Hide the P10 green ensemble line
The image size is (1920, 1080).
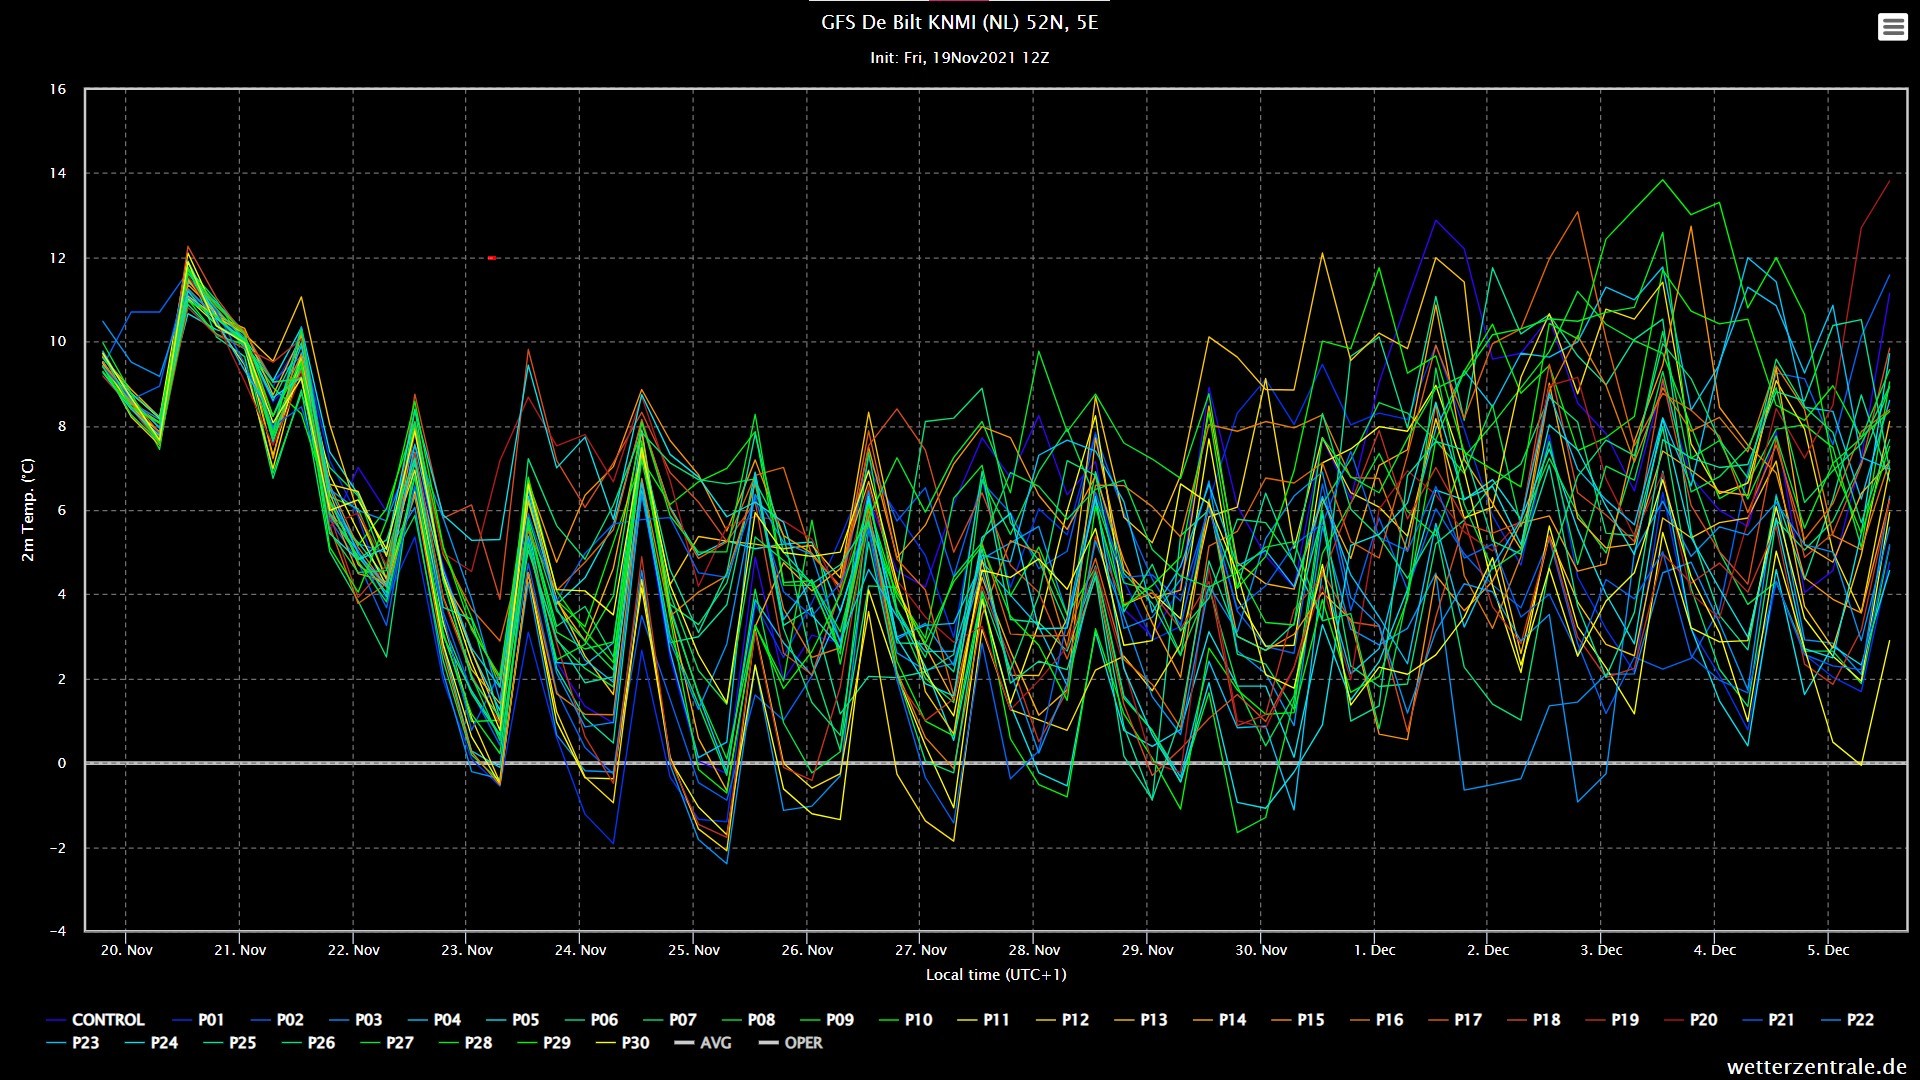click(x=905, y=1020)
